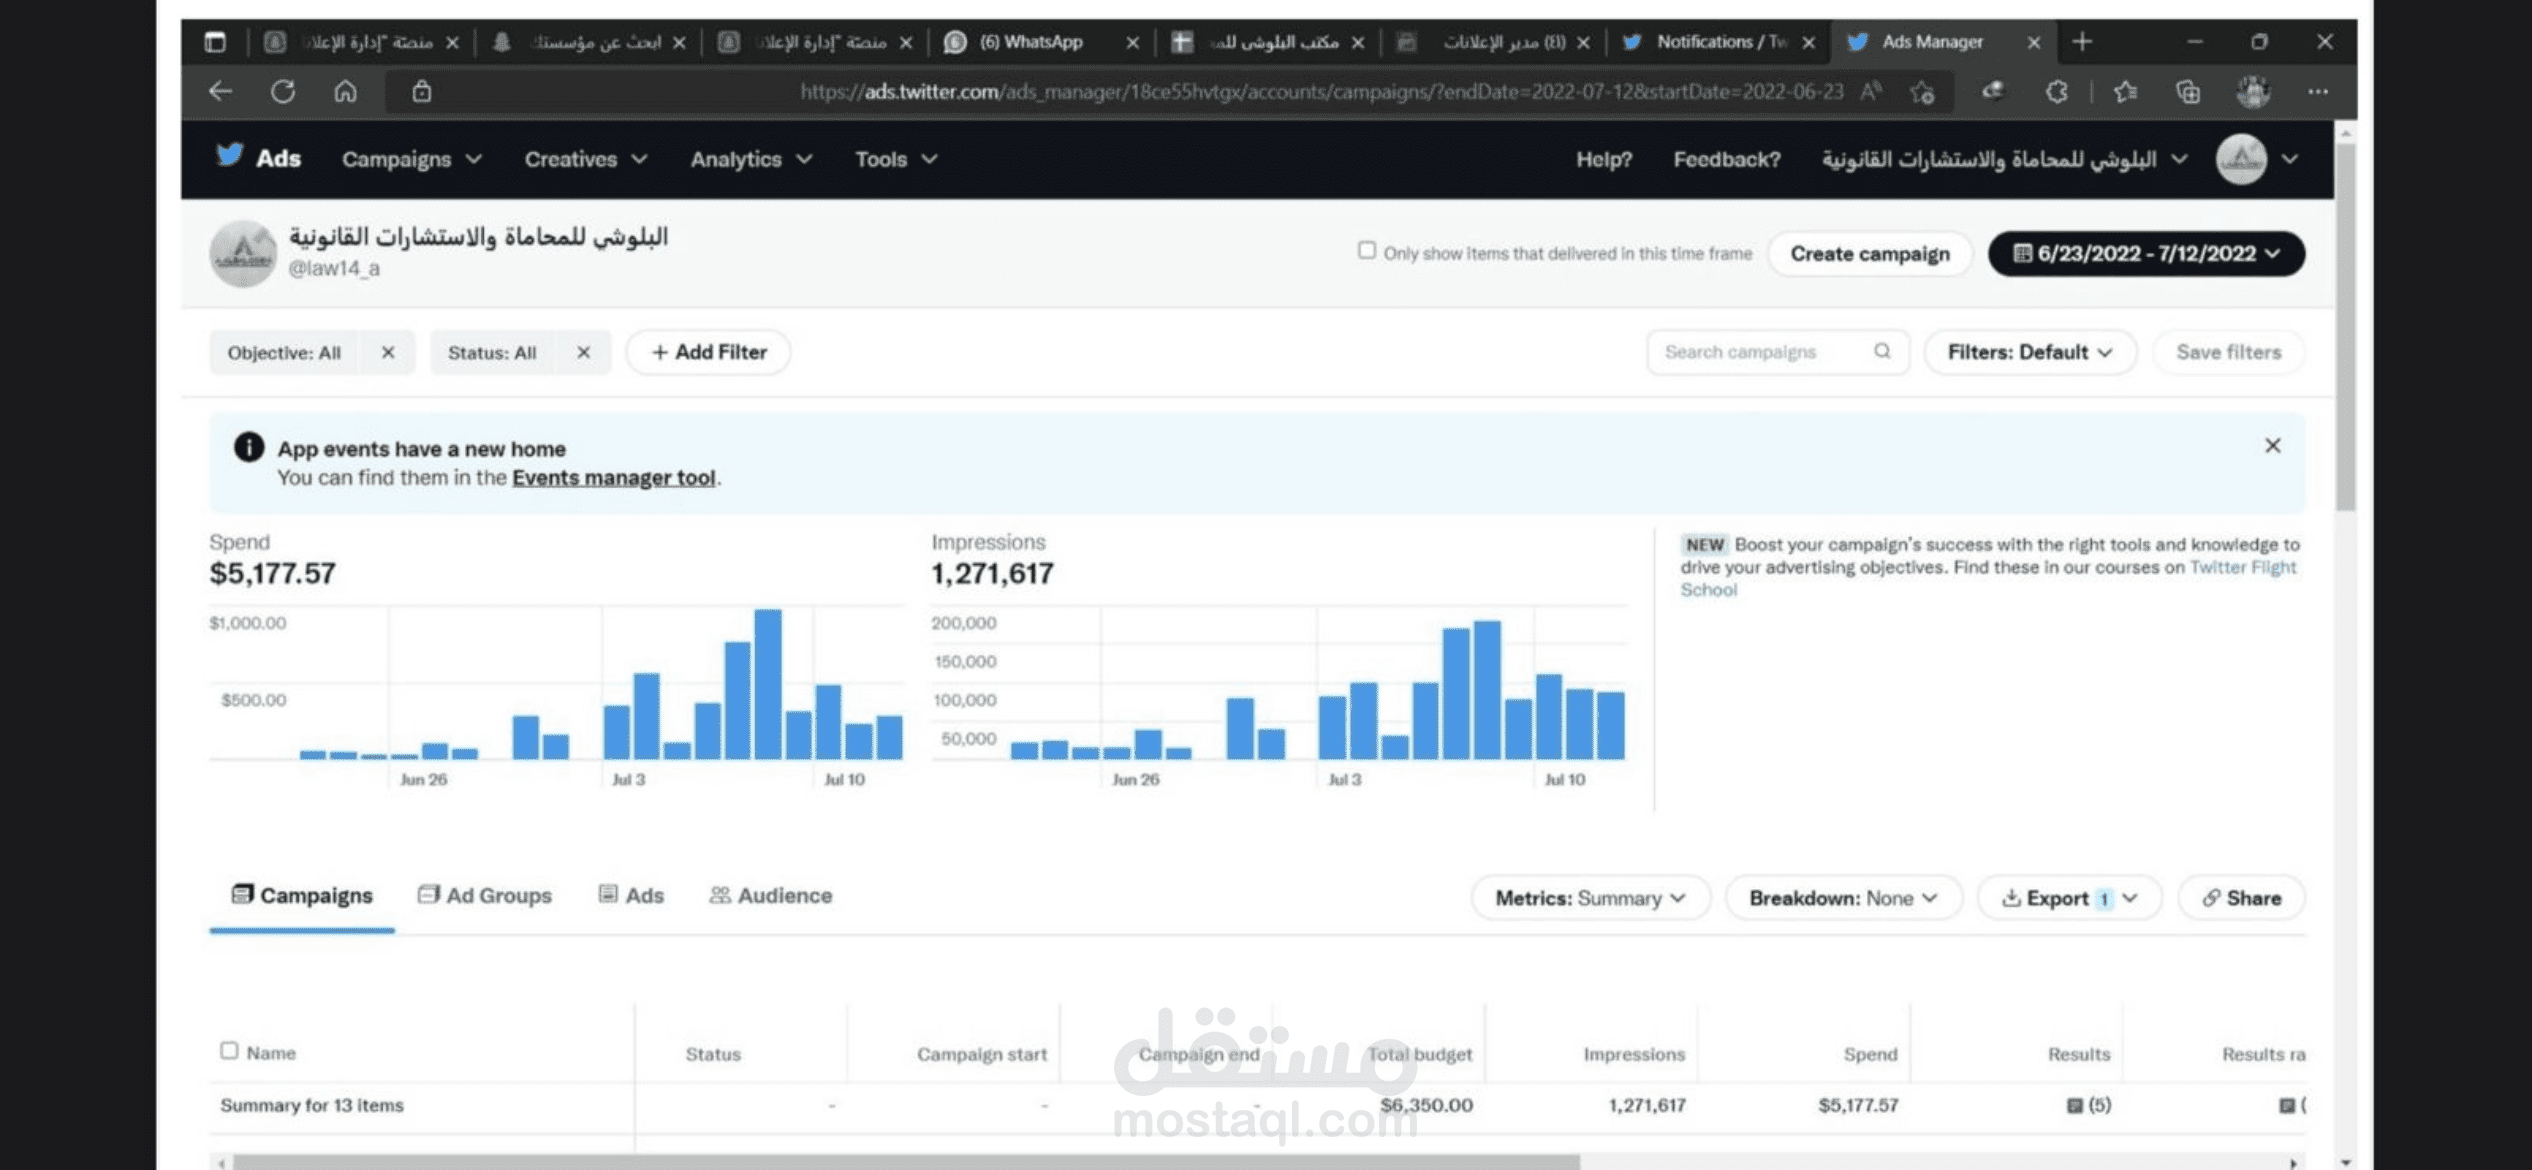Click the Feedback? link in navbar
2532x1170 pixels.
[1727, 159]
